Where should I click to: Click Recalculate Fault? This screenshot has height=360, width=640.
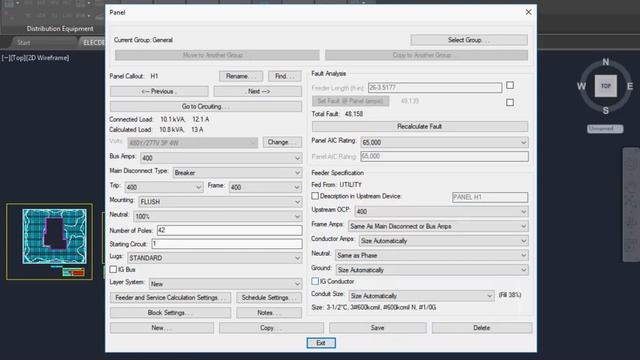[420, 127]
